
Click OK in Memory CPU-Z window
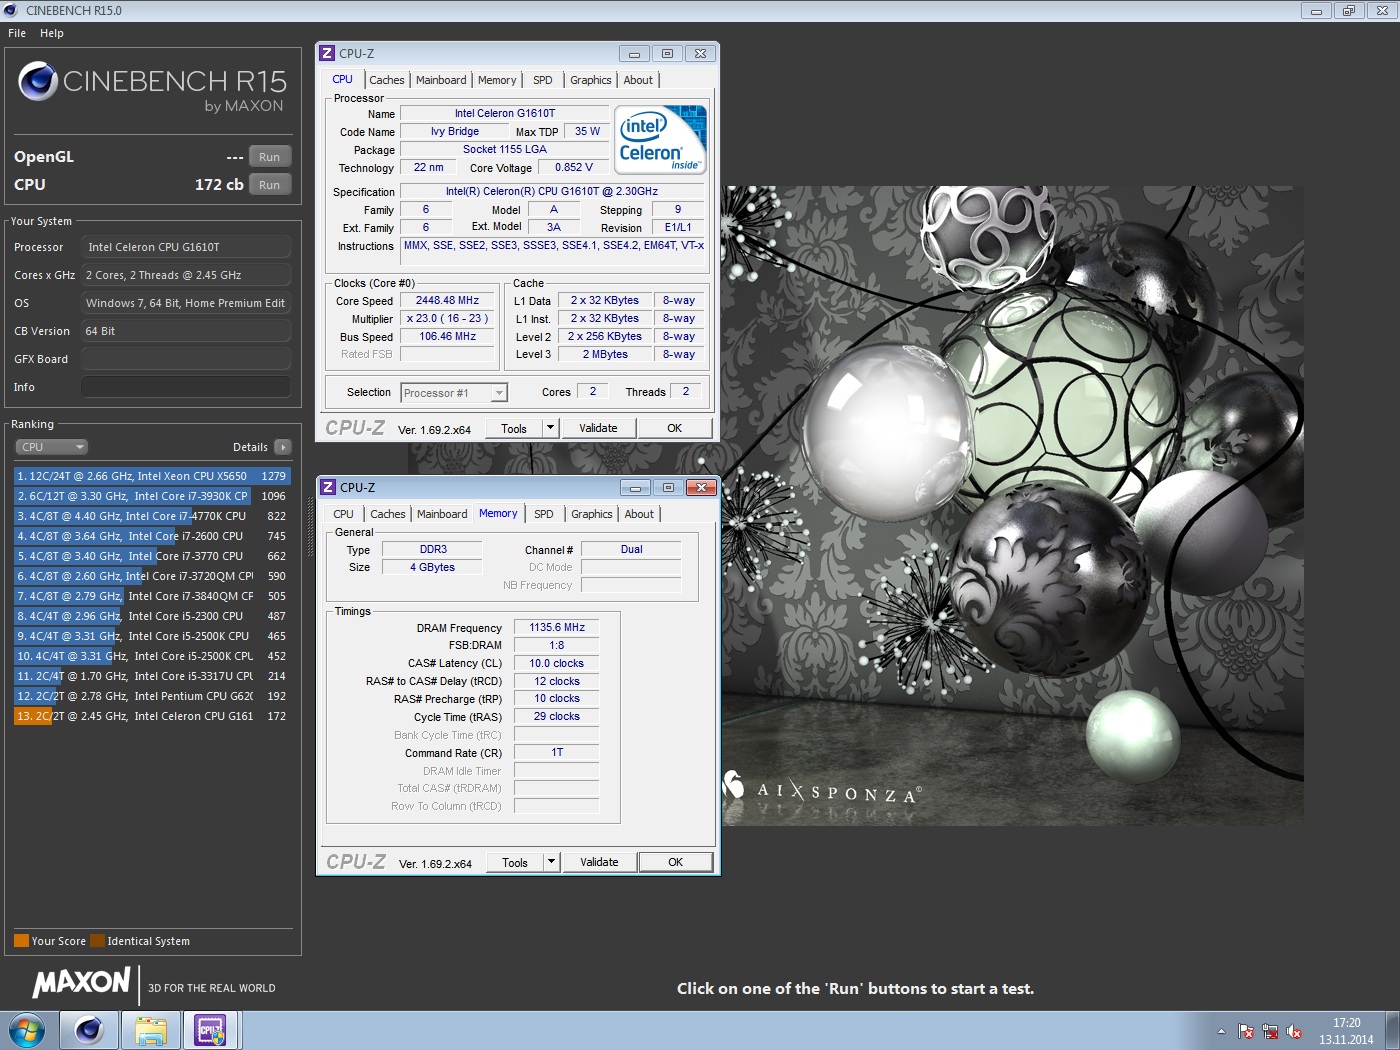click(676, 862)
